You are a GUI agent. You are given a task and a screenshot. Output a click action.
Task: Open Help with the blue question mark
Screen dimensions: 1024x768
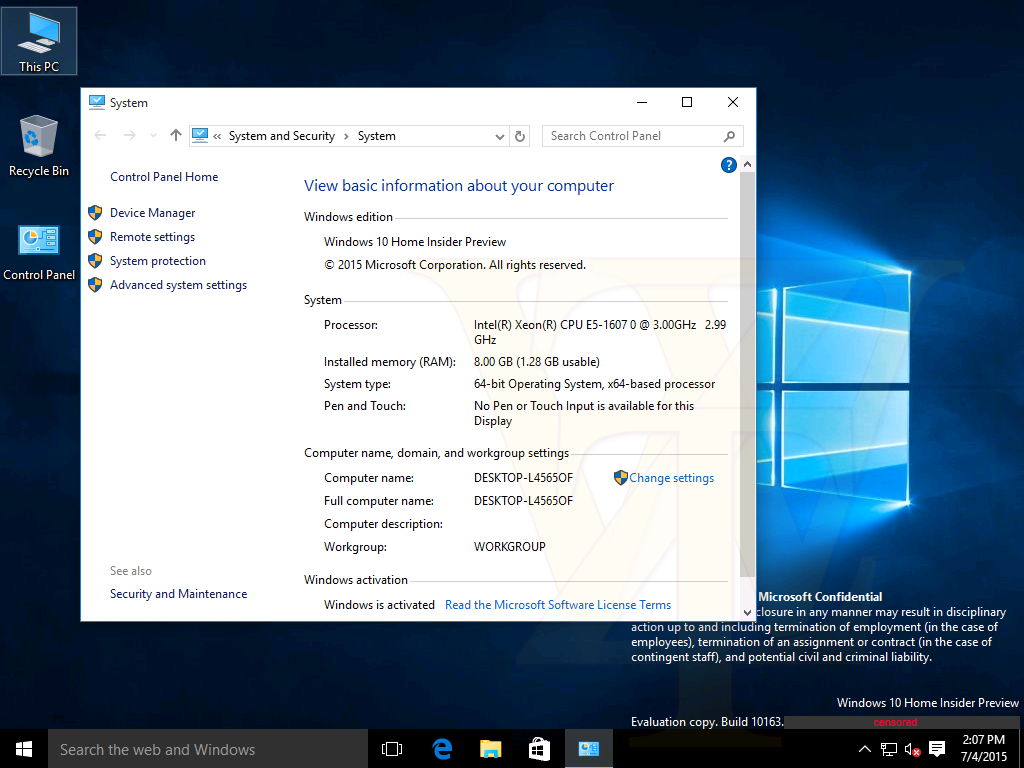tap(728, 165)
